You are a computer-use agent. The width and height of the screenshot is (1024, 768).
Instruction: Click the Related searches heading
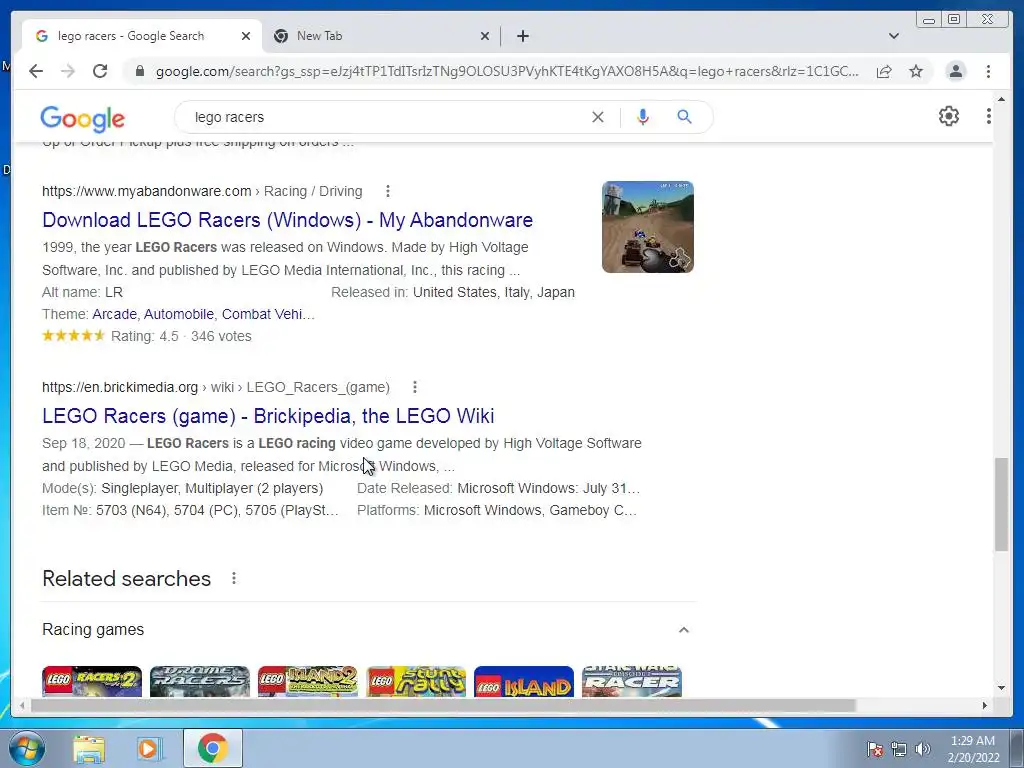[127, 579]
